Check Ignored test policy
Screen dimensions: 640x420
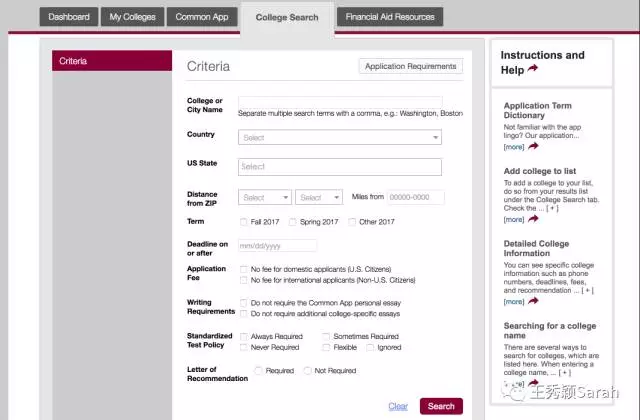(370, 347)
